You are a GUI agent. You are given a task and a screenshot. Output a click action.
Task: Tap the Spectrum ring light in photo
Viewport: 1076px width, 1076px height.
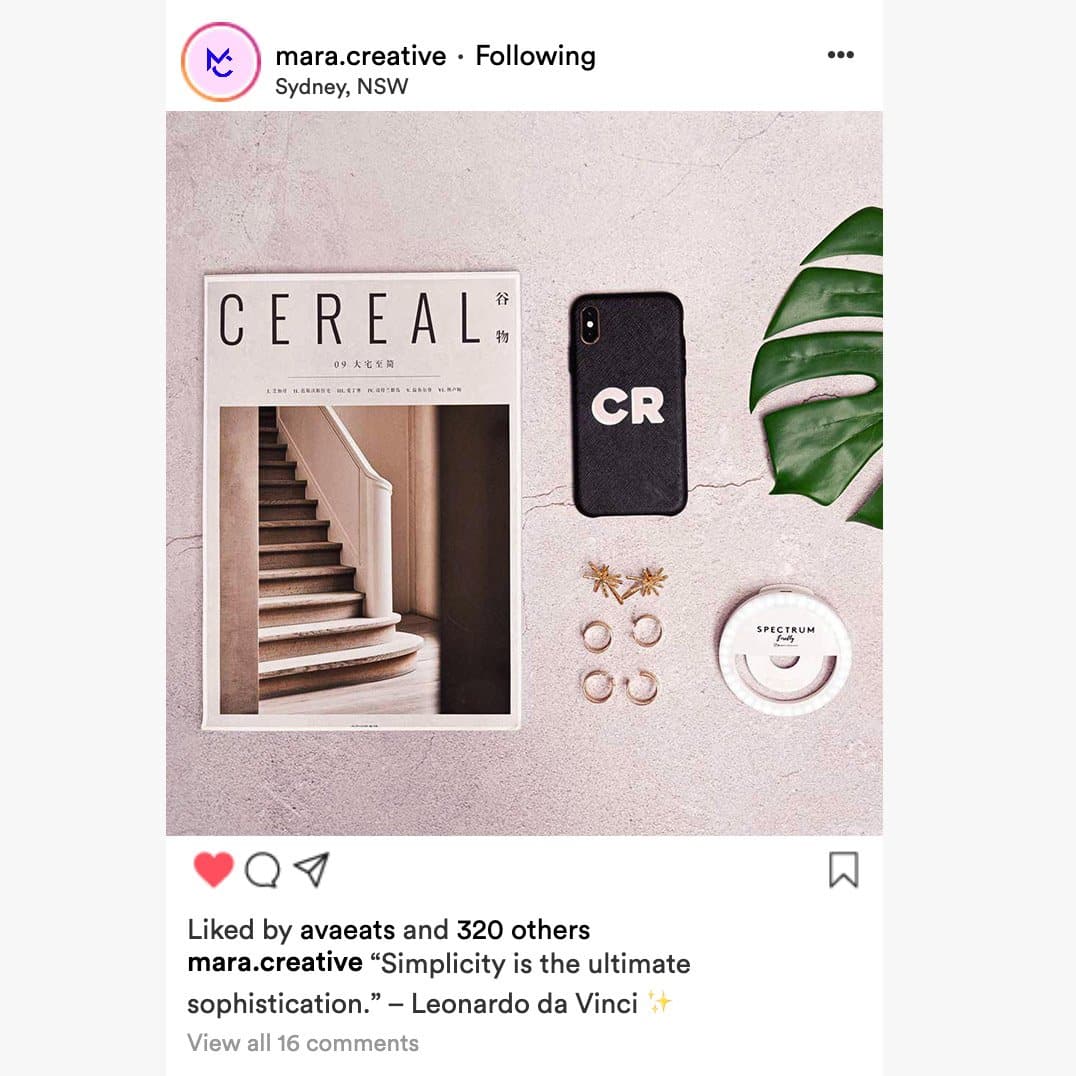[785, 650]
